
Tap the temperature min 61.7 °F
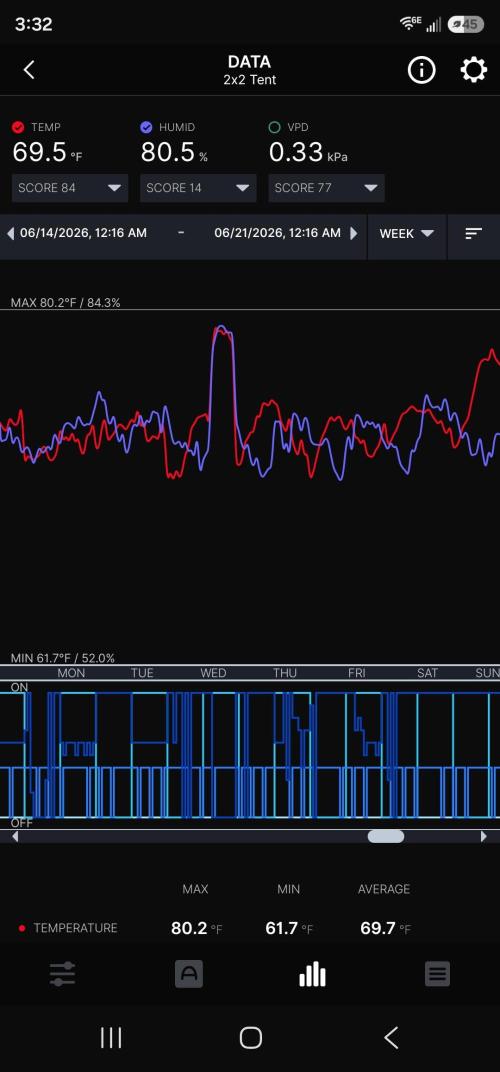(290, 928)
